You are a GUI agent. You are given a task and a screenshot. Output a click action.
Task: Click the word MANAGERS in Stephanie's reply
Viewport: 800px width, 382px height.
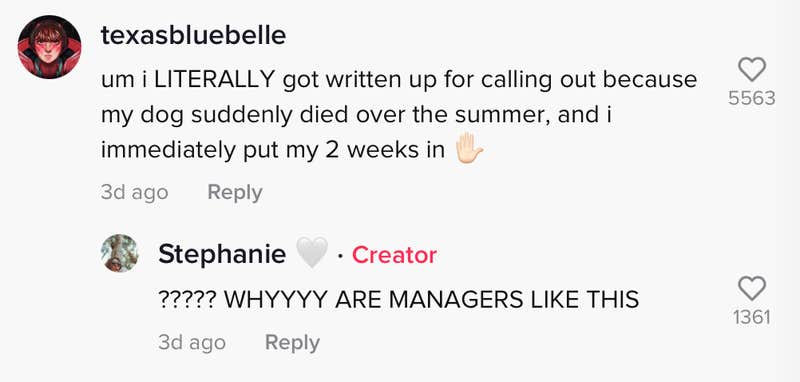tap(456, 299)
